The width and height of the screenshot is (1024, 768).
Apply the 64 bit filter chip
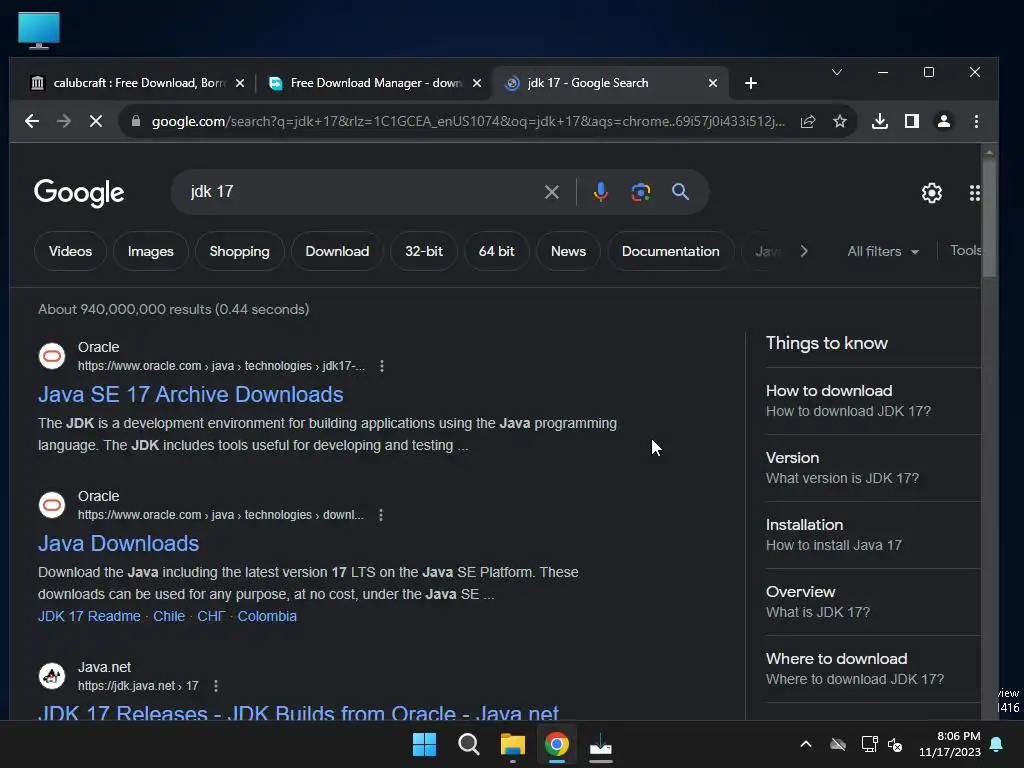(x=496, y=251)
